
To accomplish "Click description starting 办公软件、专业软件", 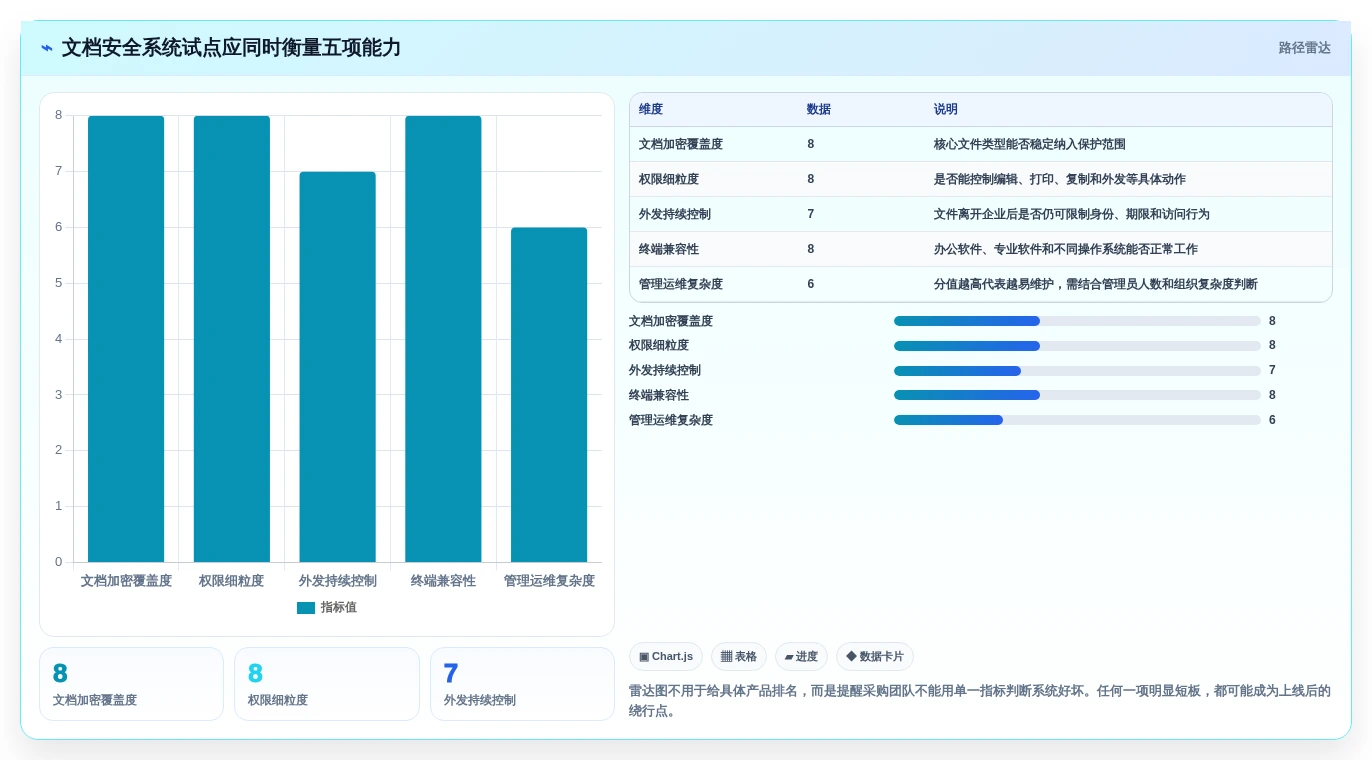I will pos(1066,249).
